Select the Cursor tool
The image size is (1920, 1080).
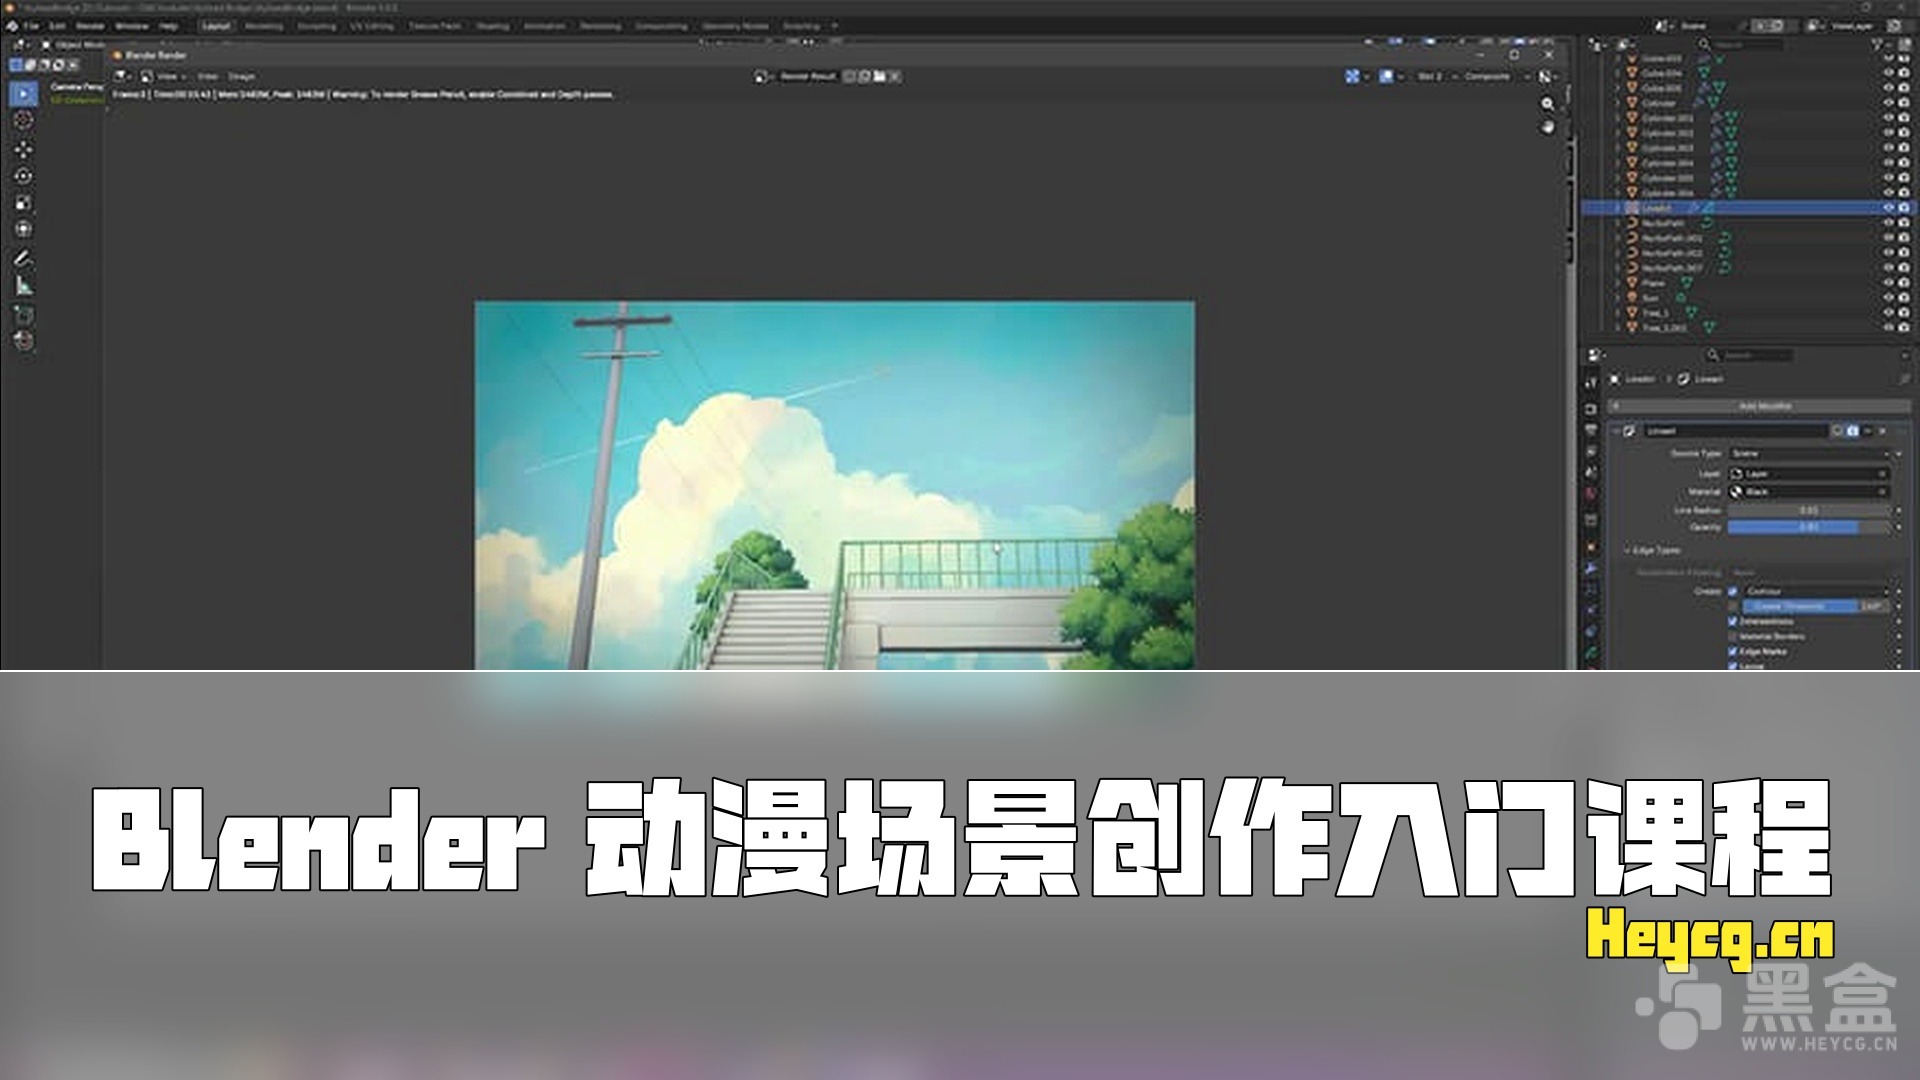click(x=24, y=120)
